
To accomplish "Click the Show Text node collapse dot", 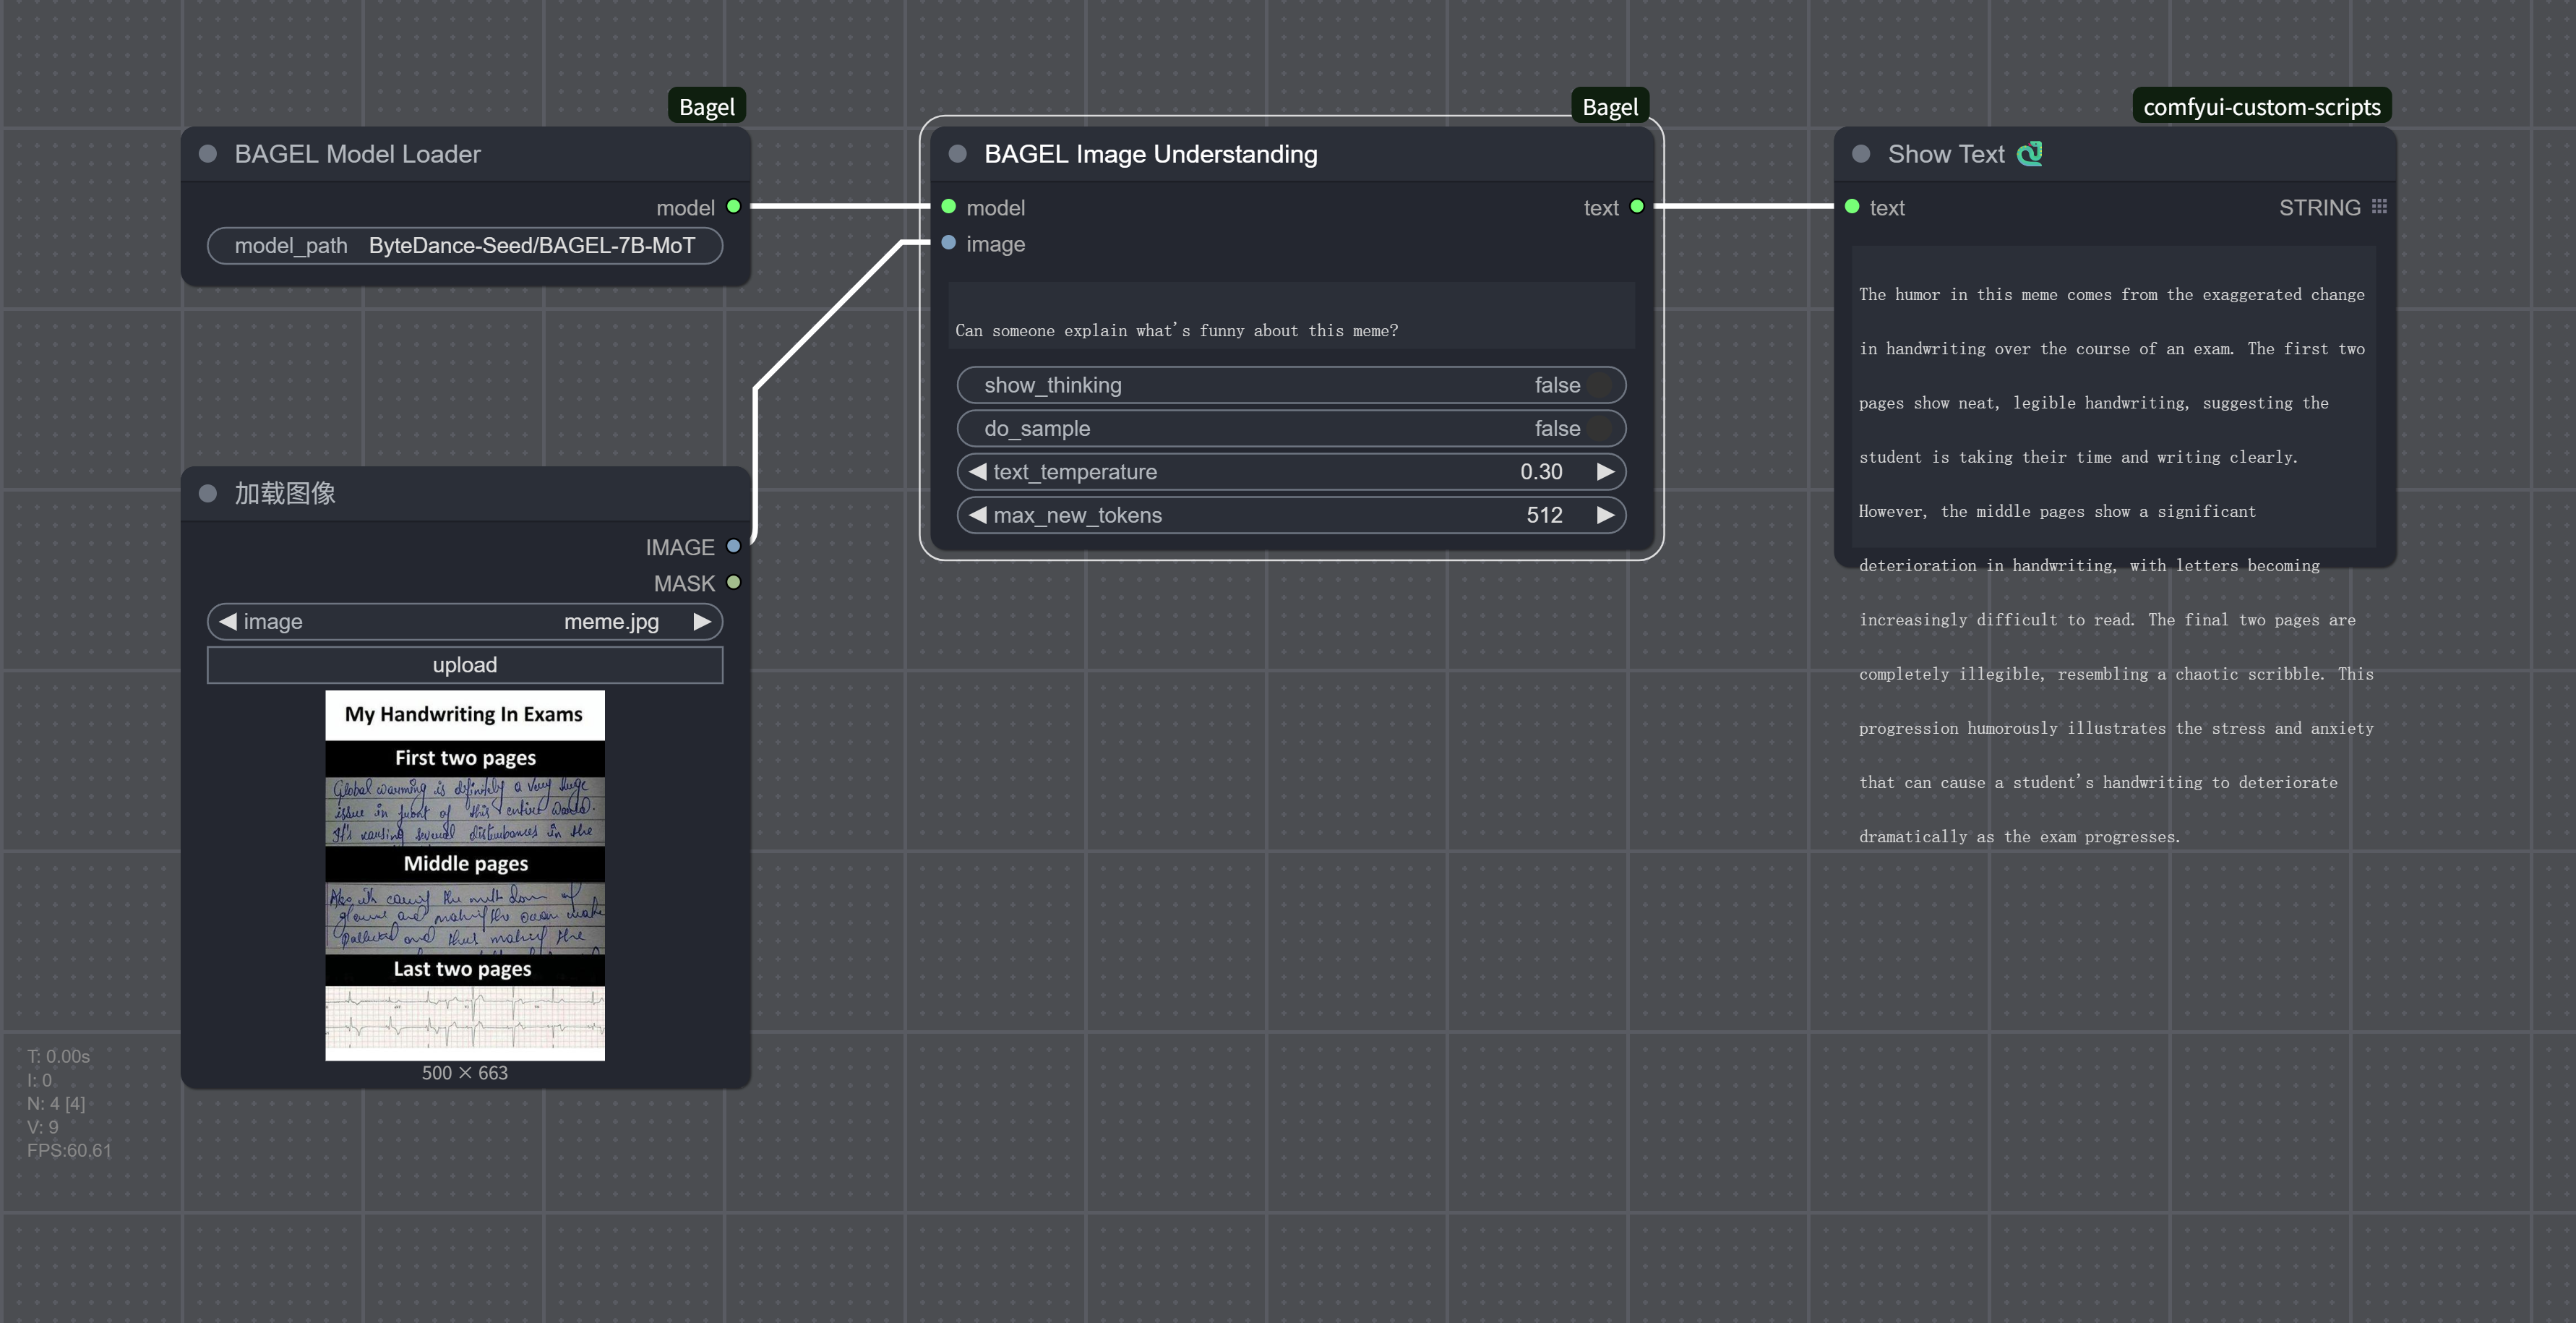I will pos(1860,154).
